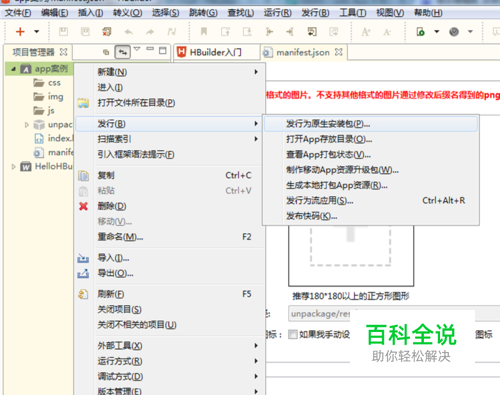This screenshot has height=395, width=500.
Task: Click the app icon preview box
Action: (x=351, y=256)
